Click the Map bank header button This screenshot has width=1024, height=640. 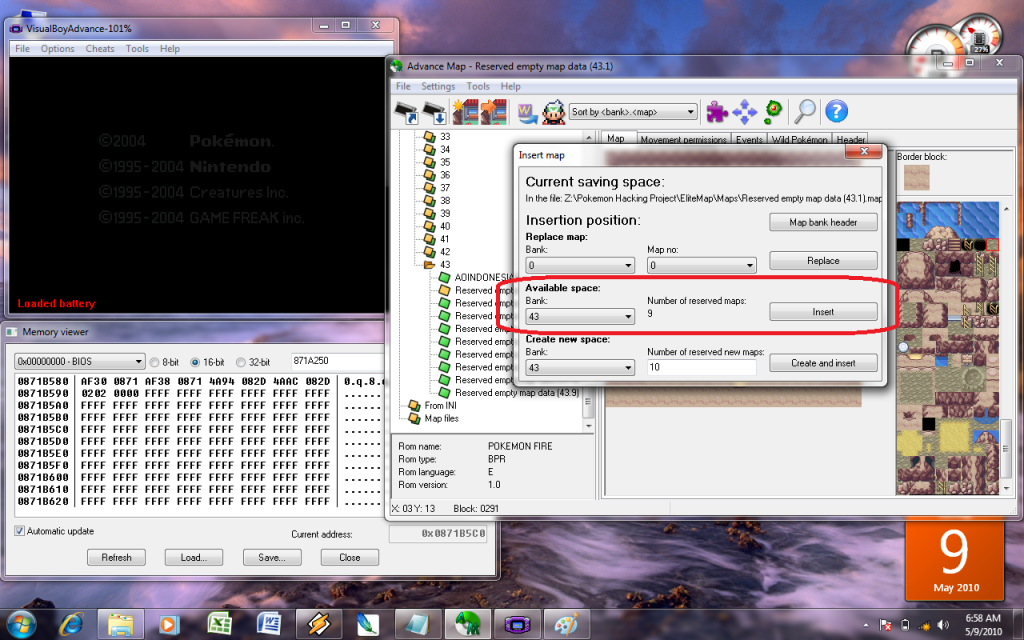tap(823, 222)
